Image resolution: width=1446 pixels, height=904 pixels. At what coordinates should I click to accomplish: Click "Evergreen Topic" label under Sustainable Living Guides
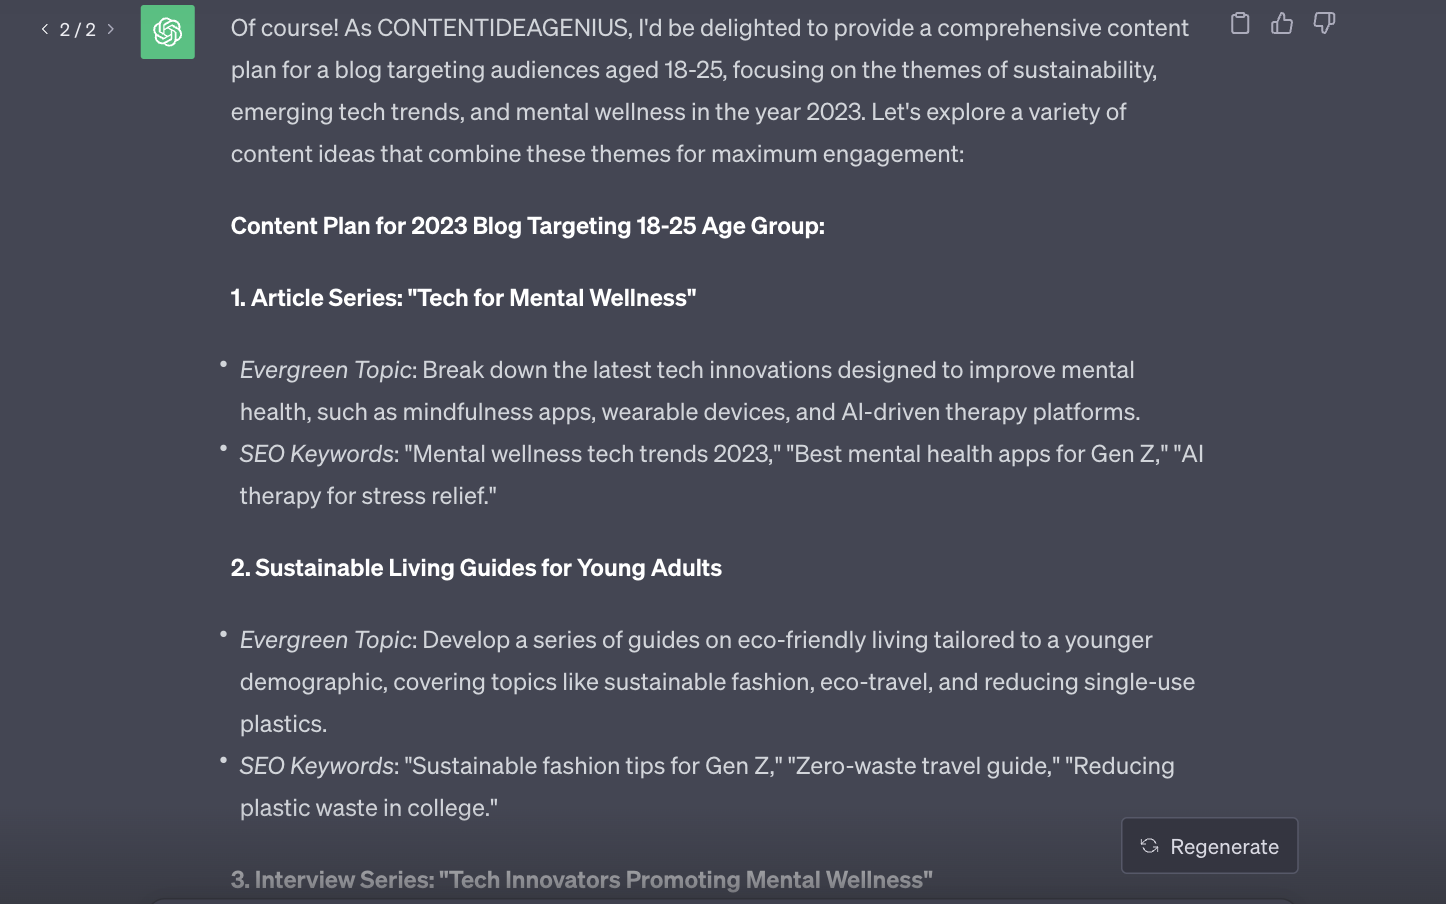pyautogui.click(x=326, y=640)
